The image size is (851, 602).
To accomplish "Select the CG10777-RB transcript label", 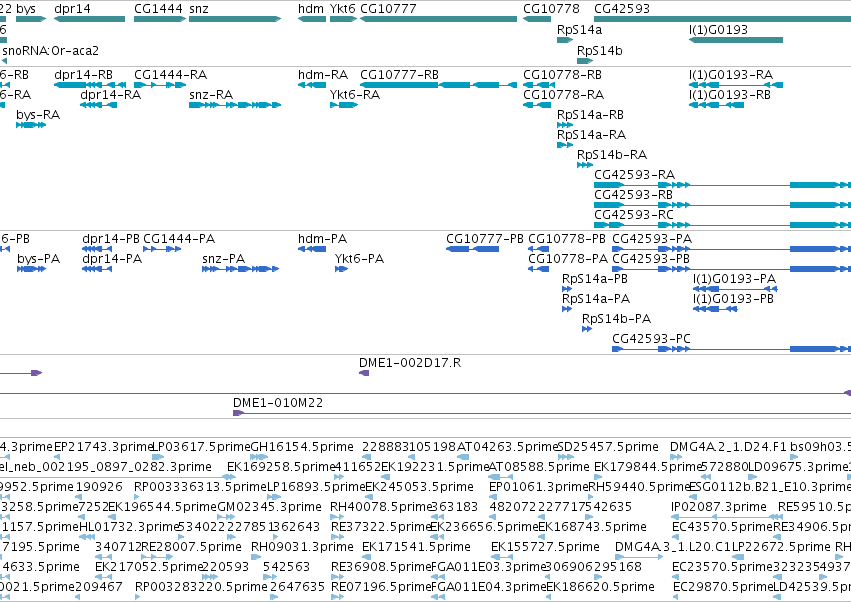I will coord(399,74).
